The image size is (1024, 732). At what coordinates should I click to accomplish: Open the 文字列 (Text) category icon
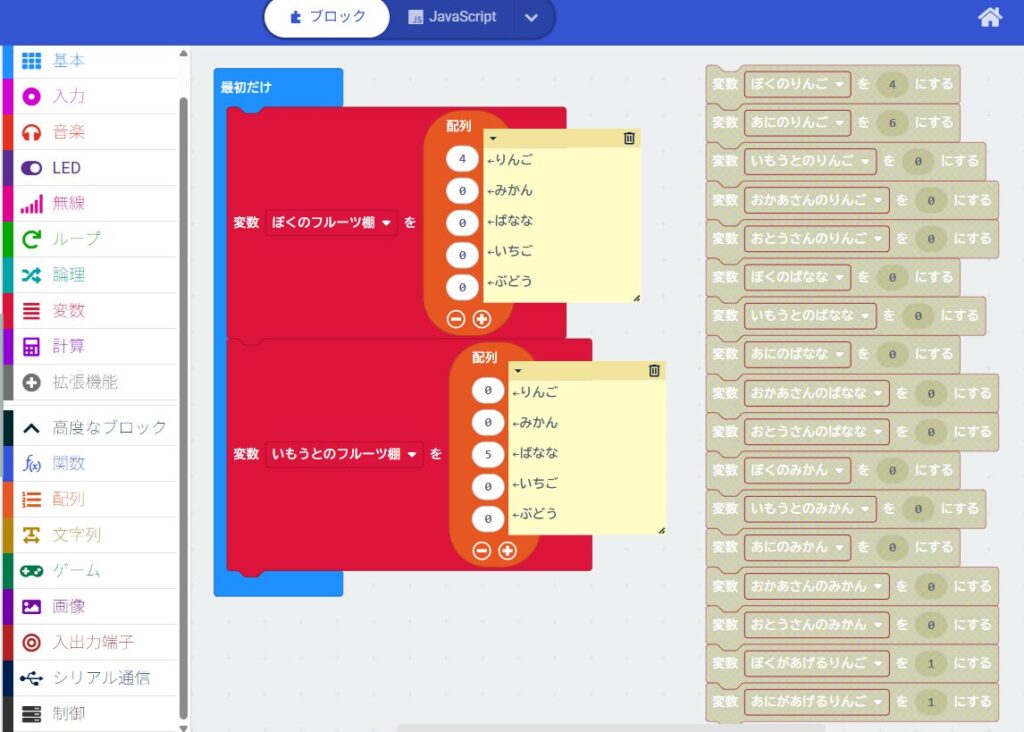point(31,535)
